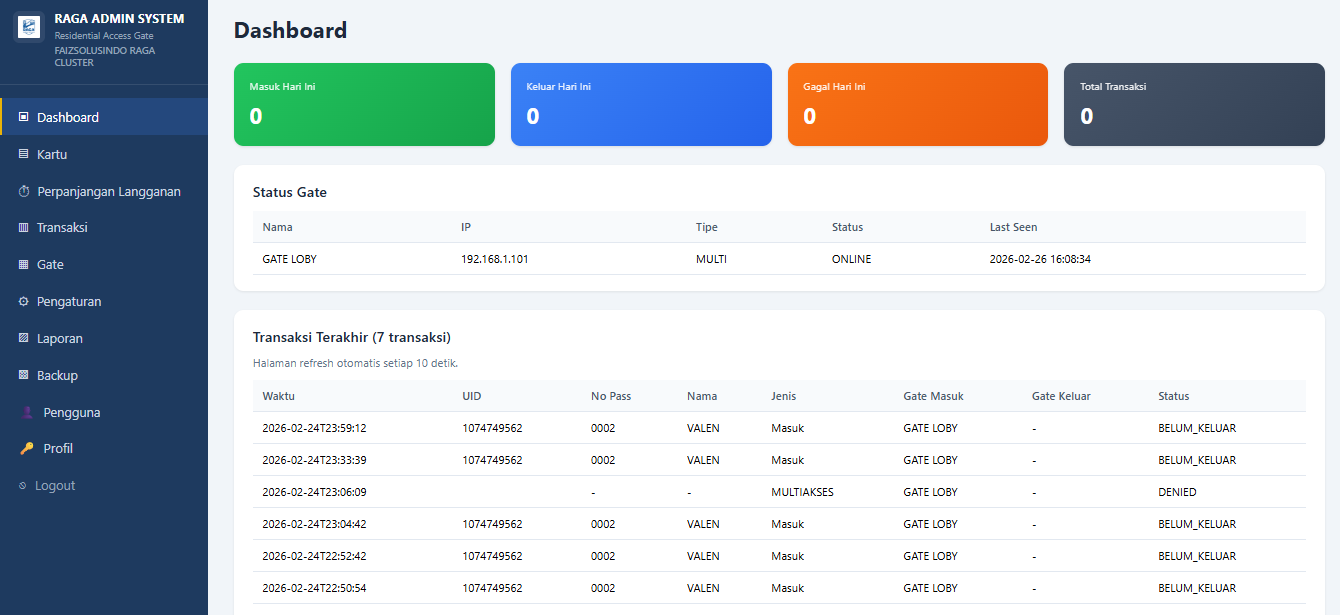
Task: Click the Kartu card icon
Action: pos(24,154)
